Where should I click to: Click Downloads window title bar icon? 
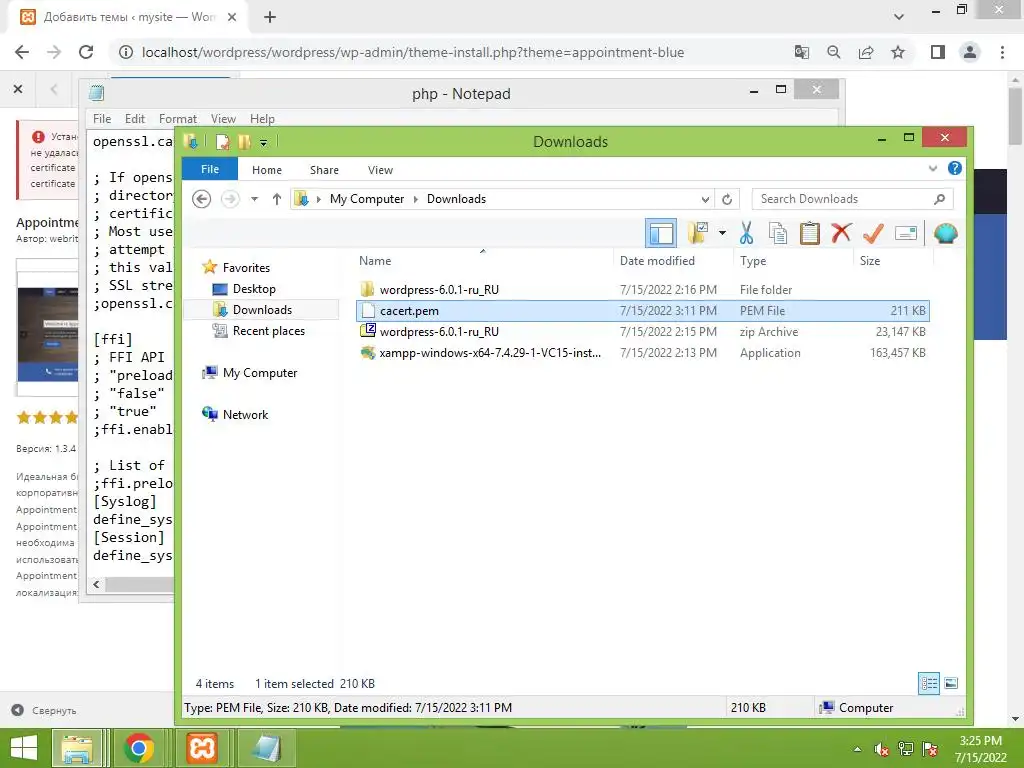[x=191, y=141]
